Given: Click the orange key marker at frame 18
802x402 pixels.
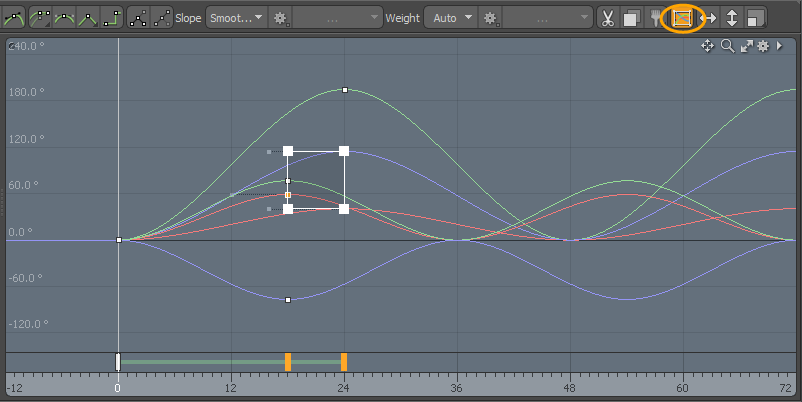Looking at the screenshot, I should [288, 362].
